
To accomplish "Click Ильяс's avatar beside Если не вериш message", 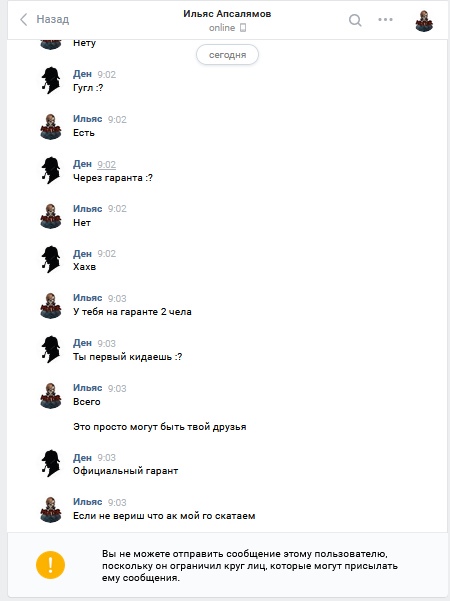I will point(51,509).
